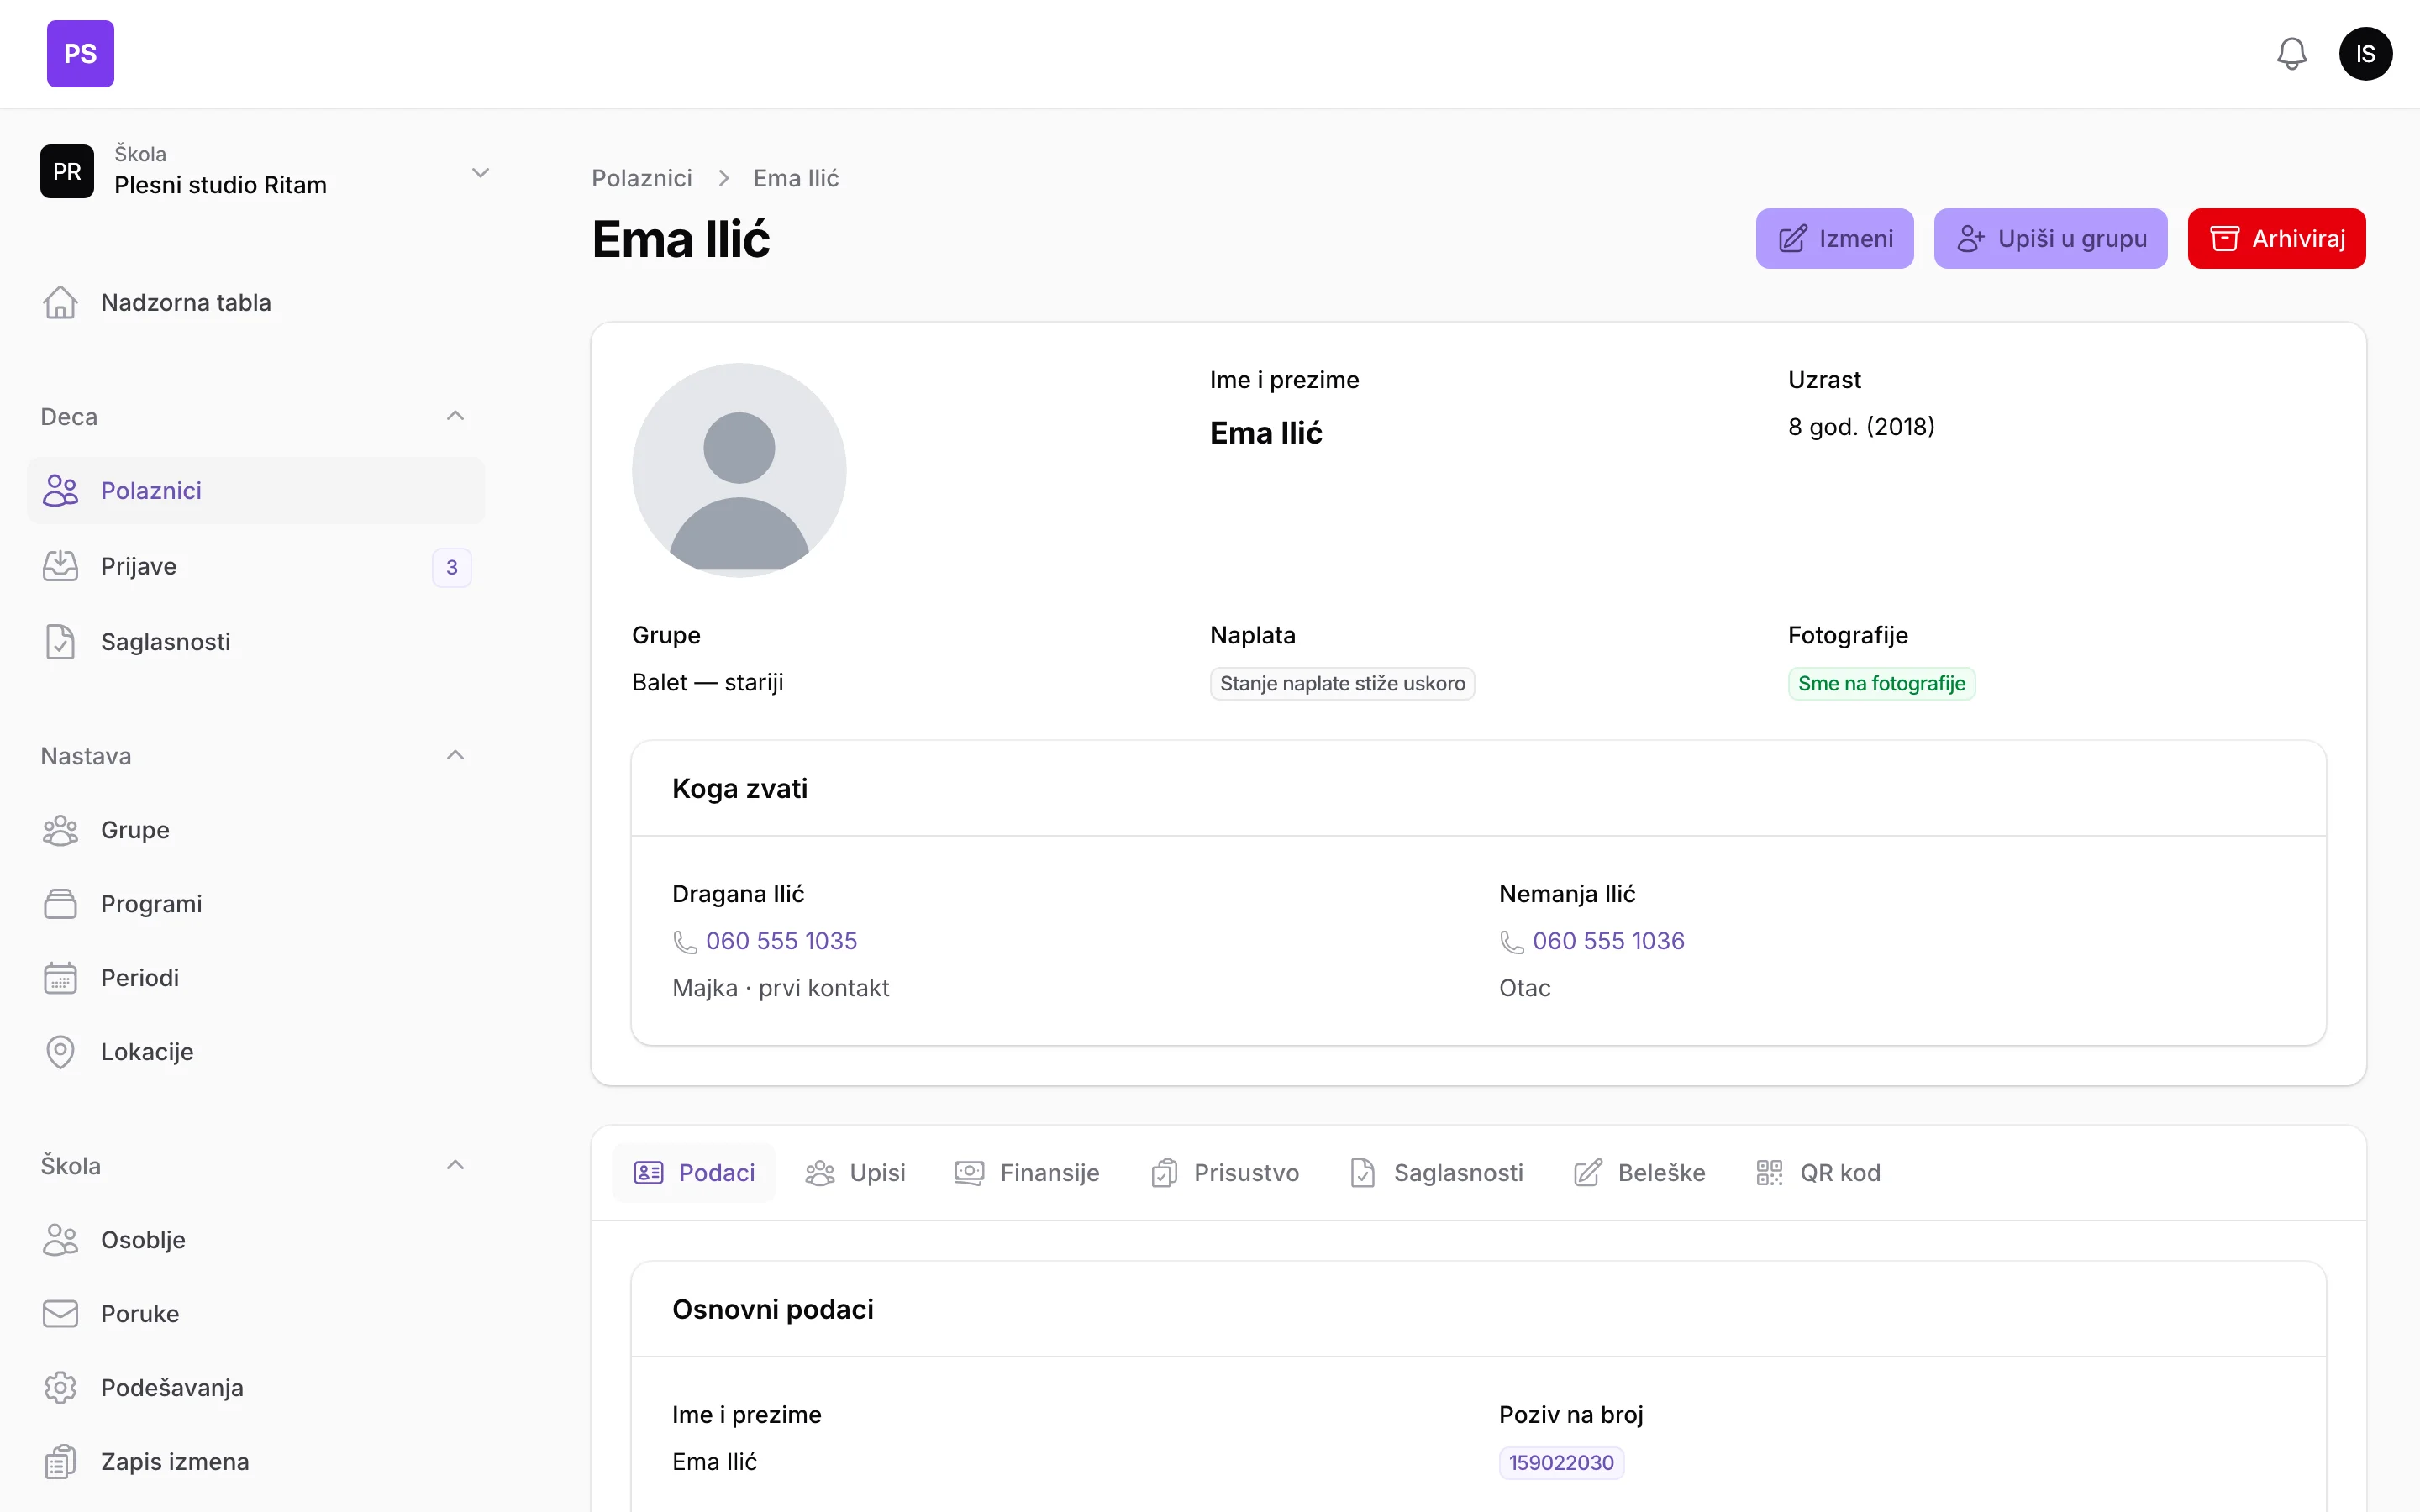Collapse the Deca sidebar section
The width and height of the screenshot is (2420, 1512).
click(x=455, y=416)
